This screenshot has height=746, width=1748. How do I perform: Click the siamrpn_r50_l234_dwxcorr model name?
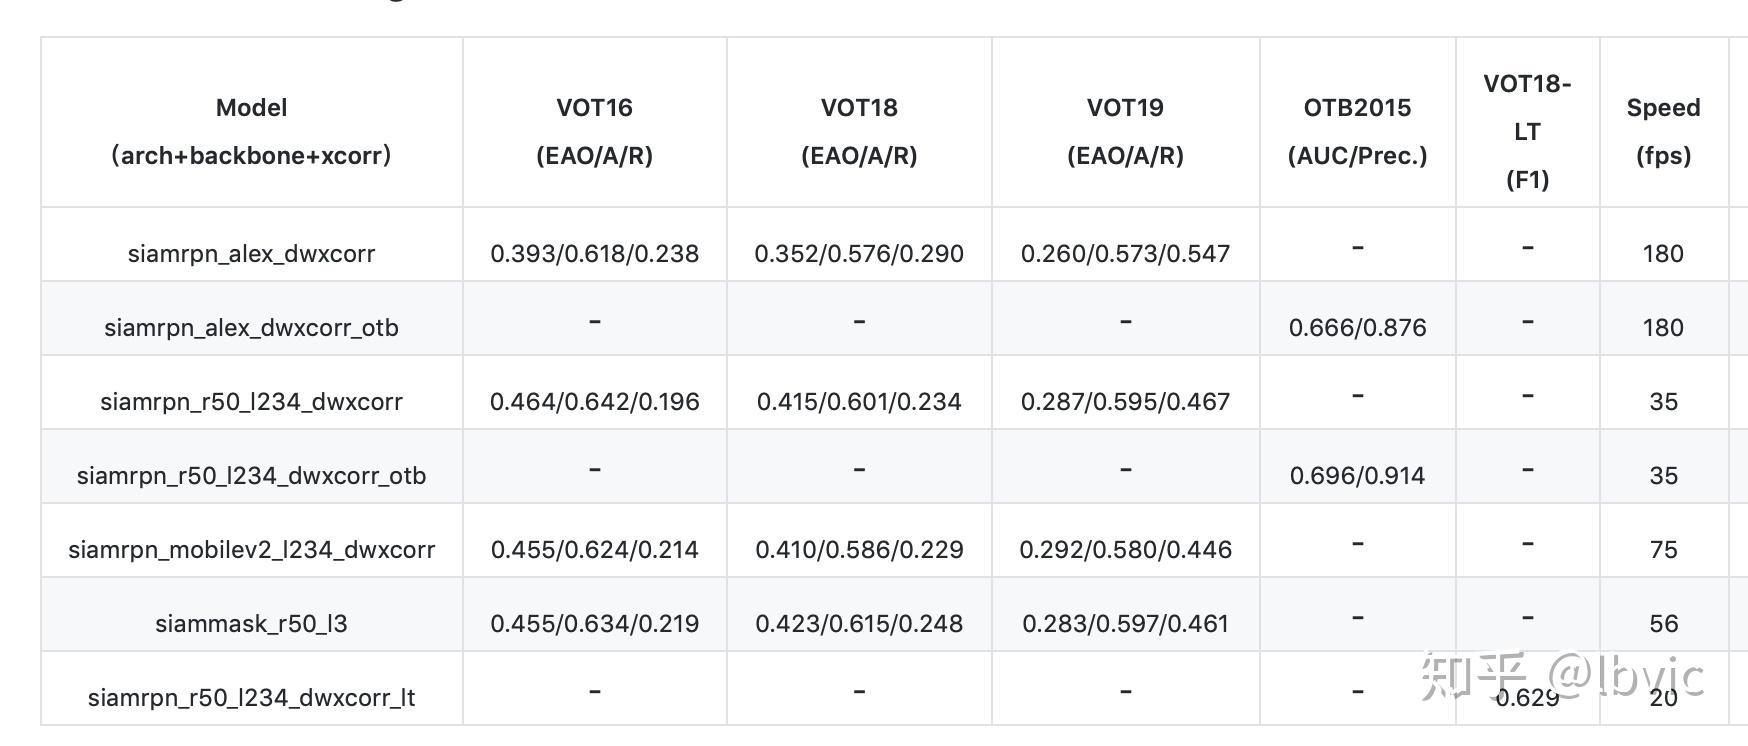[x=251, y=401]
